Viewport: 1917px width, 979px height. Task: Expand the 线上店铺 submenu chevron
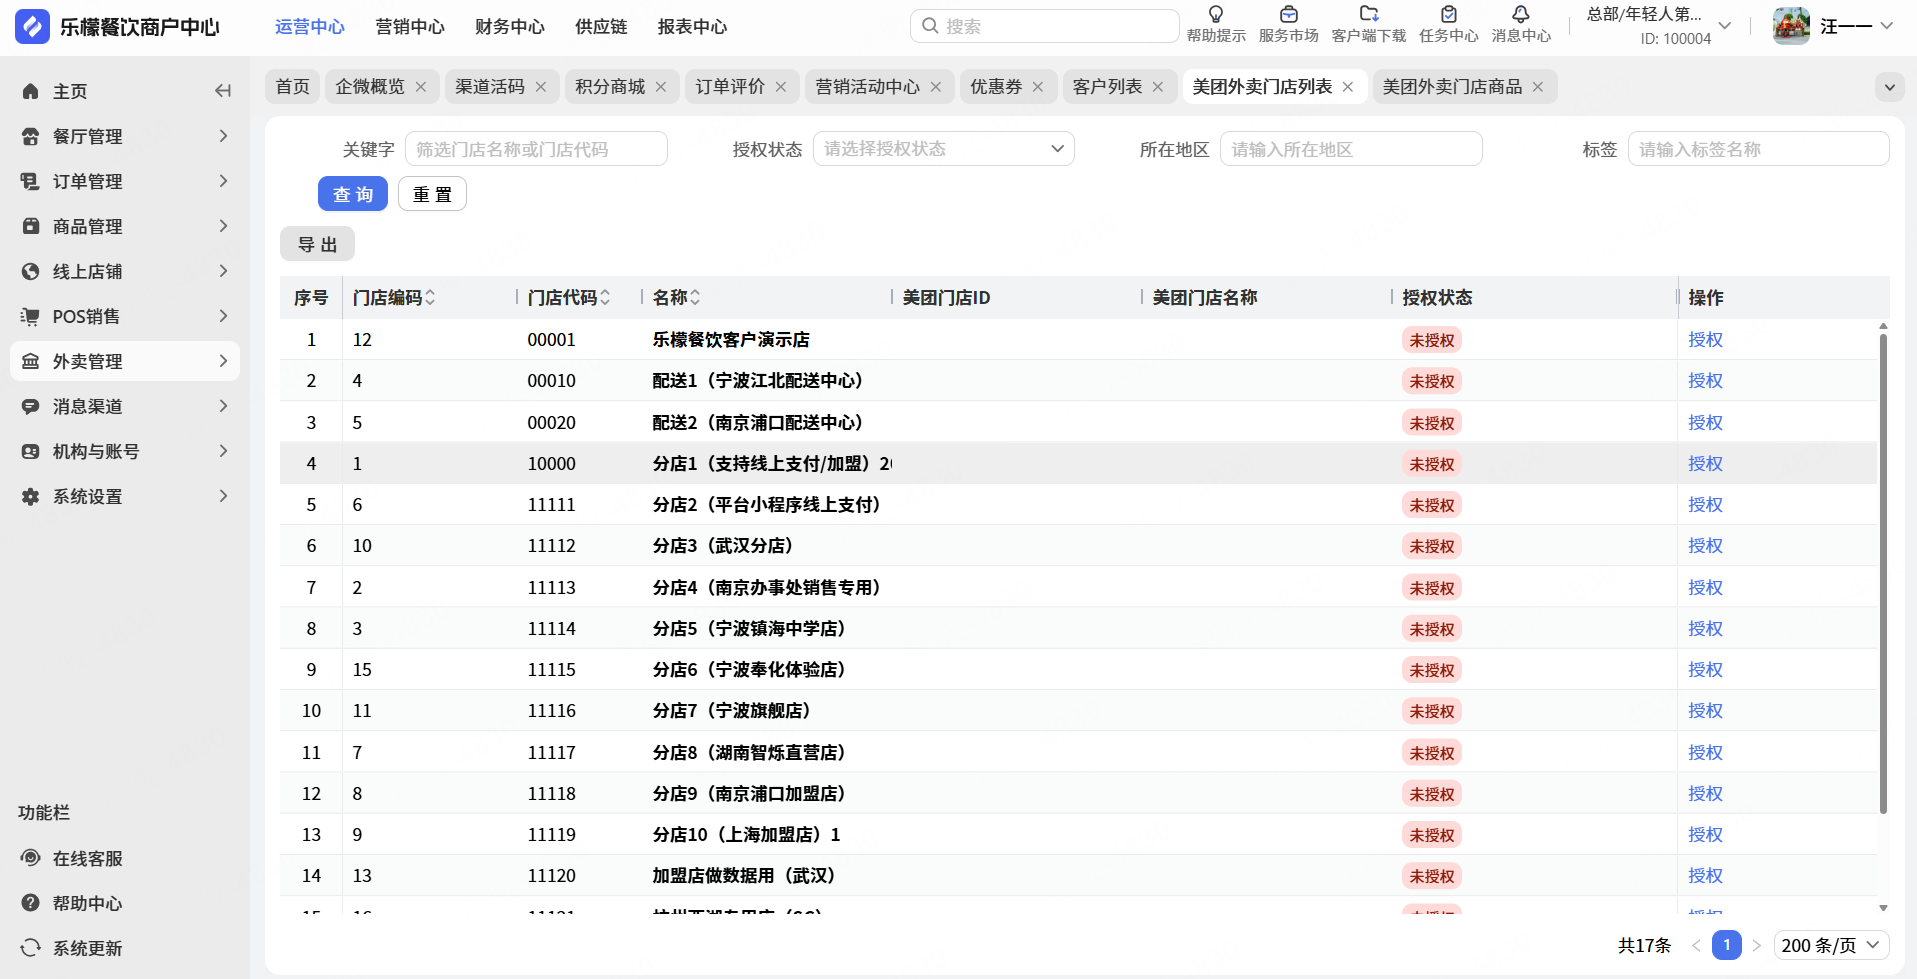click(x=223, y=271)
